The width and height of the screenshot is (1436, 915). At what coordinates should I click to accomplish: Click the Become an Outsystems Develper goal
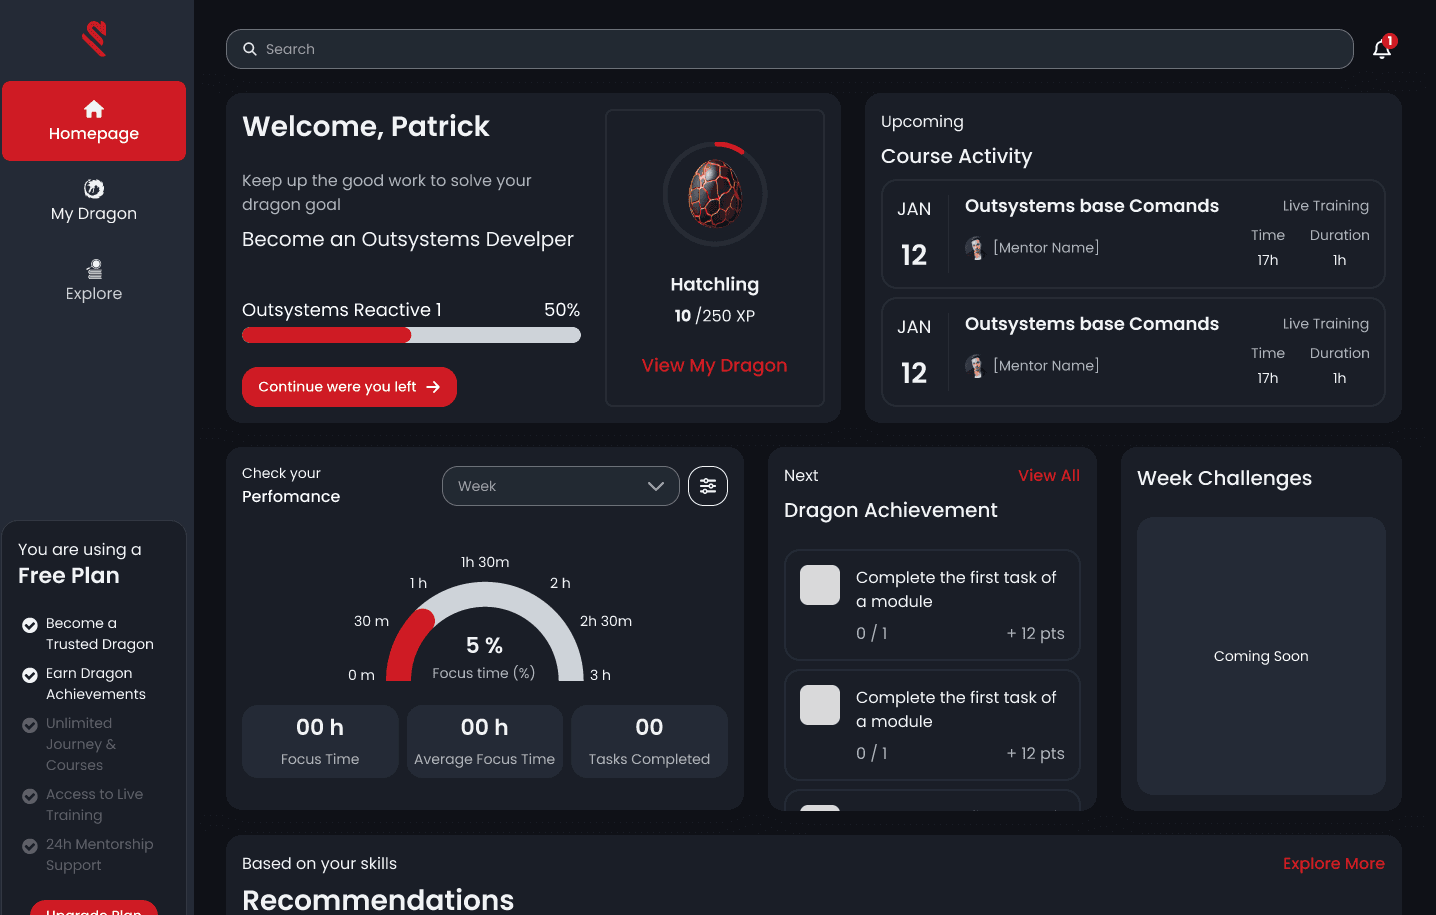[408, 239]
